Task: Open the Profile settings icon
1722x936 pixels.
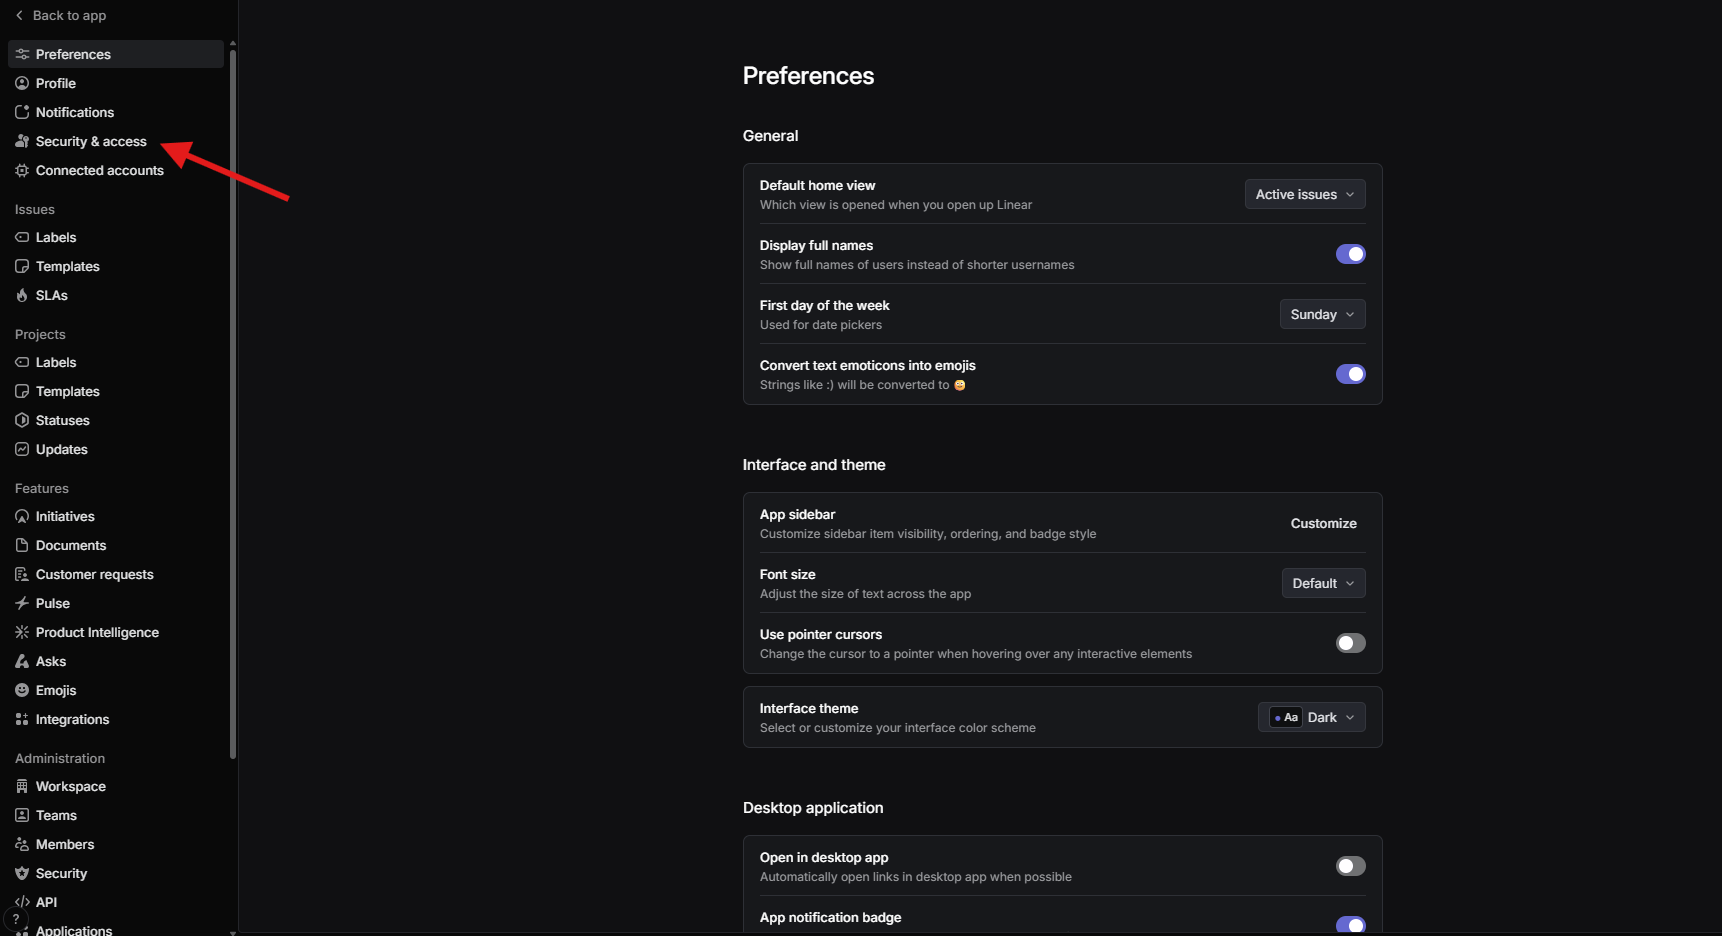Action: (x=22, y=83)
